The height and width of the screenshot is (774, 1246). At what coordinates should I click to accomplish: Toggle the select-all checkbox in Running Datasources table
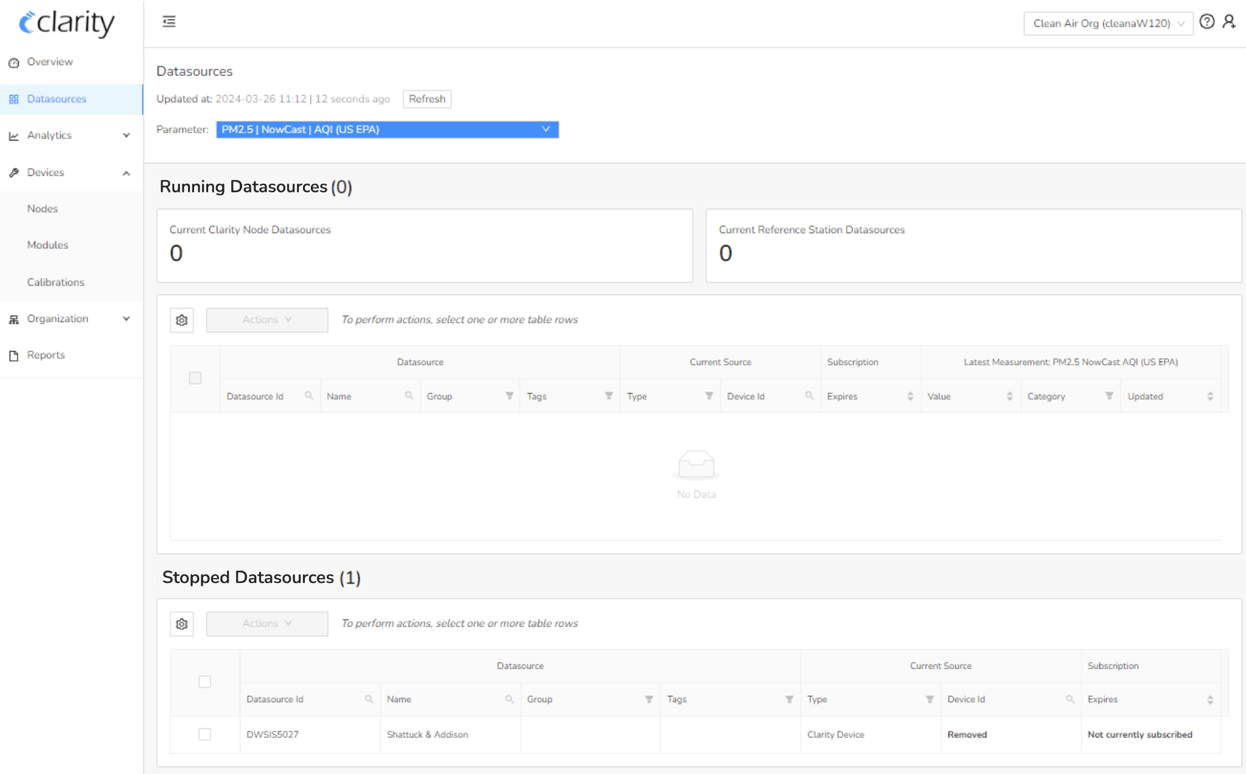click(x=195, y=378)
